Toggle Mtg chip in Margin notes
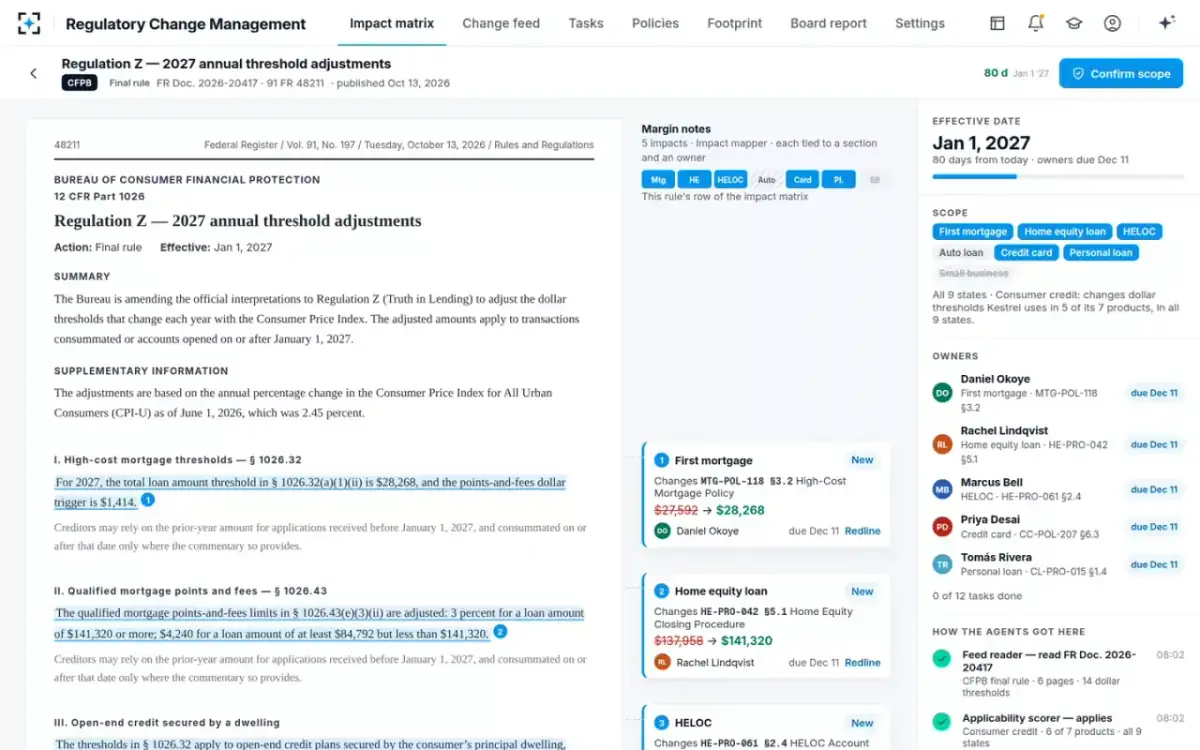 pyautogui.click(x=657, y=180)
